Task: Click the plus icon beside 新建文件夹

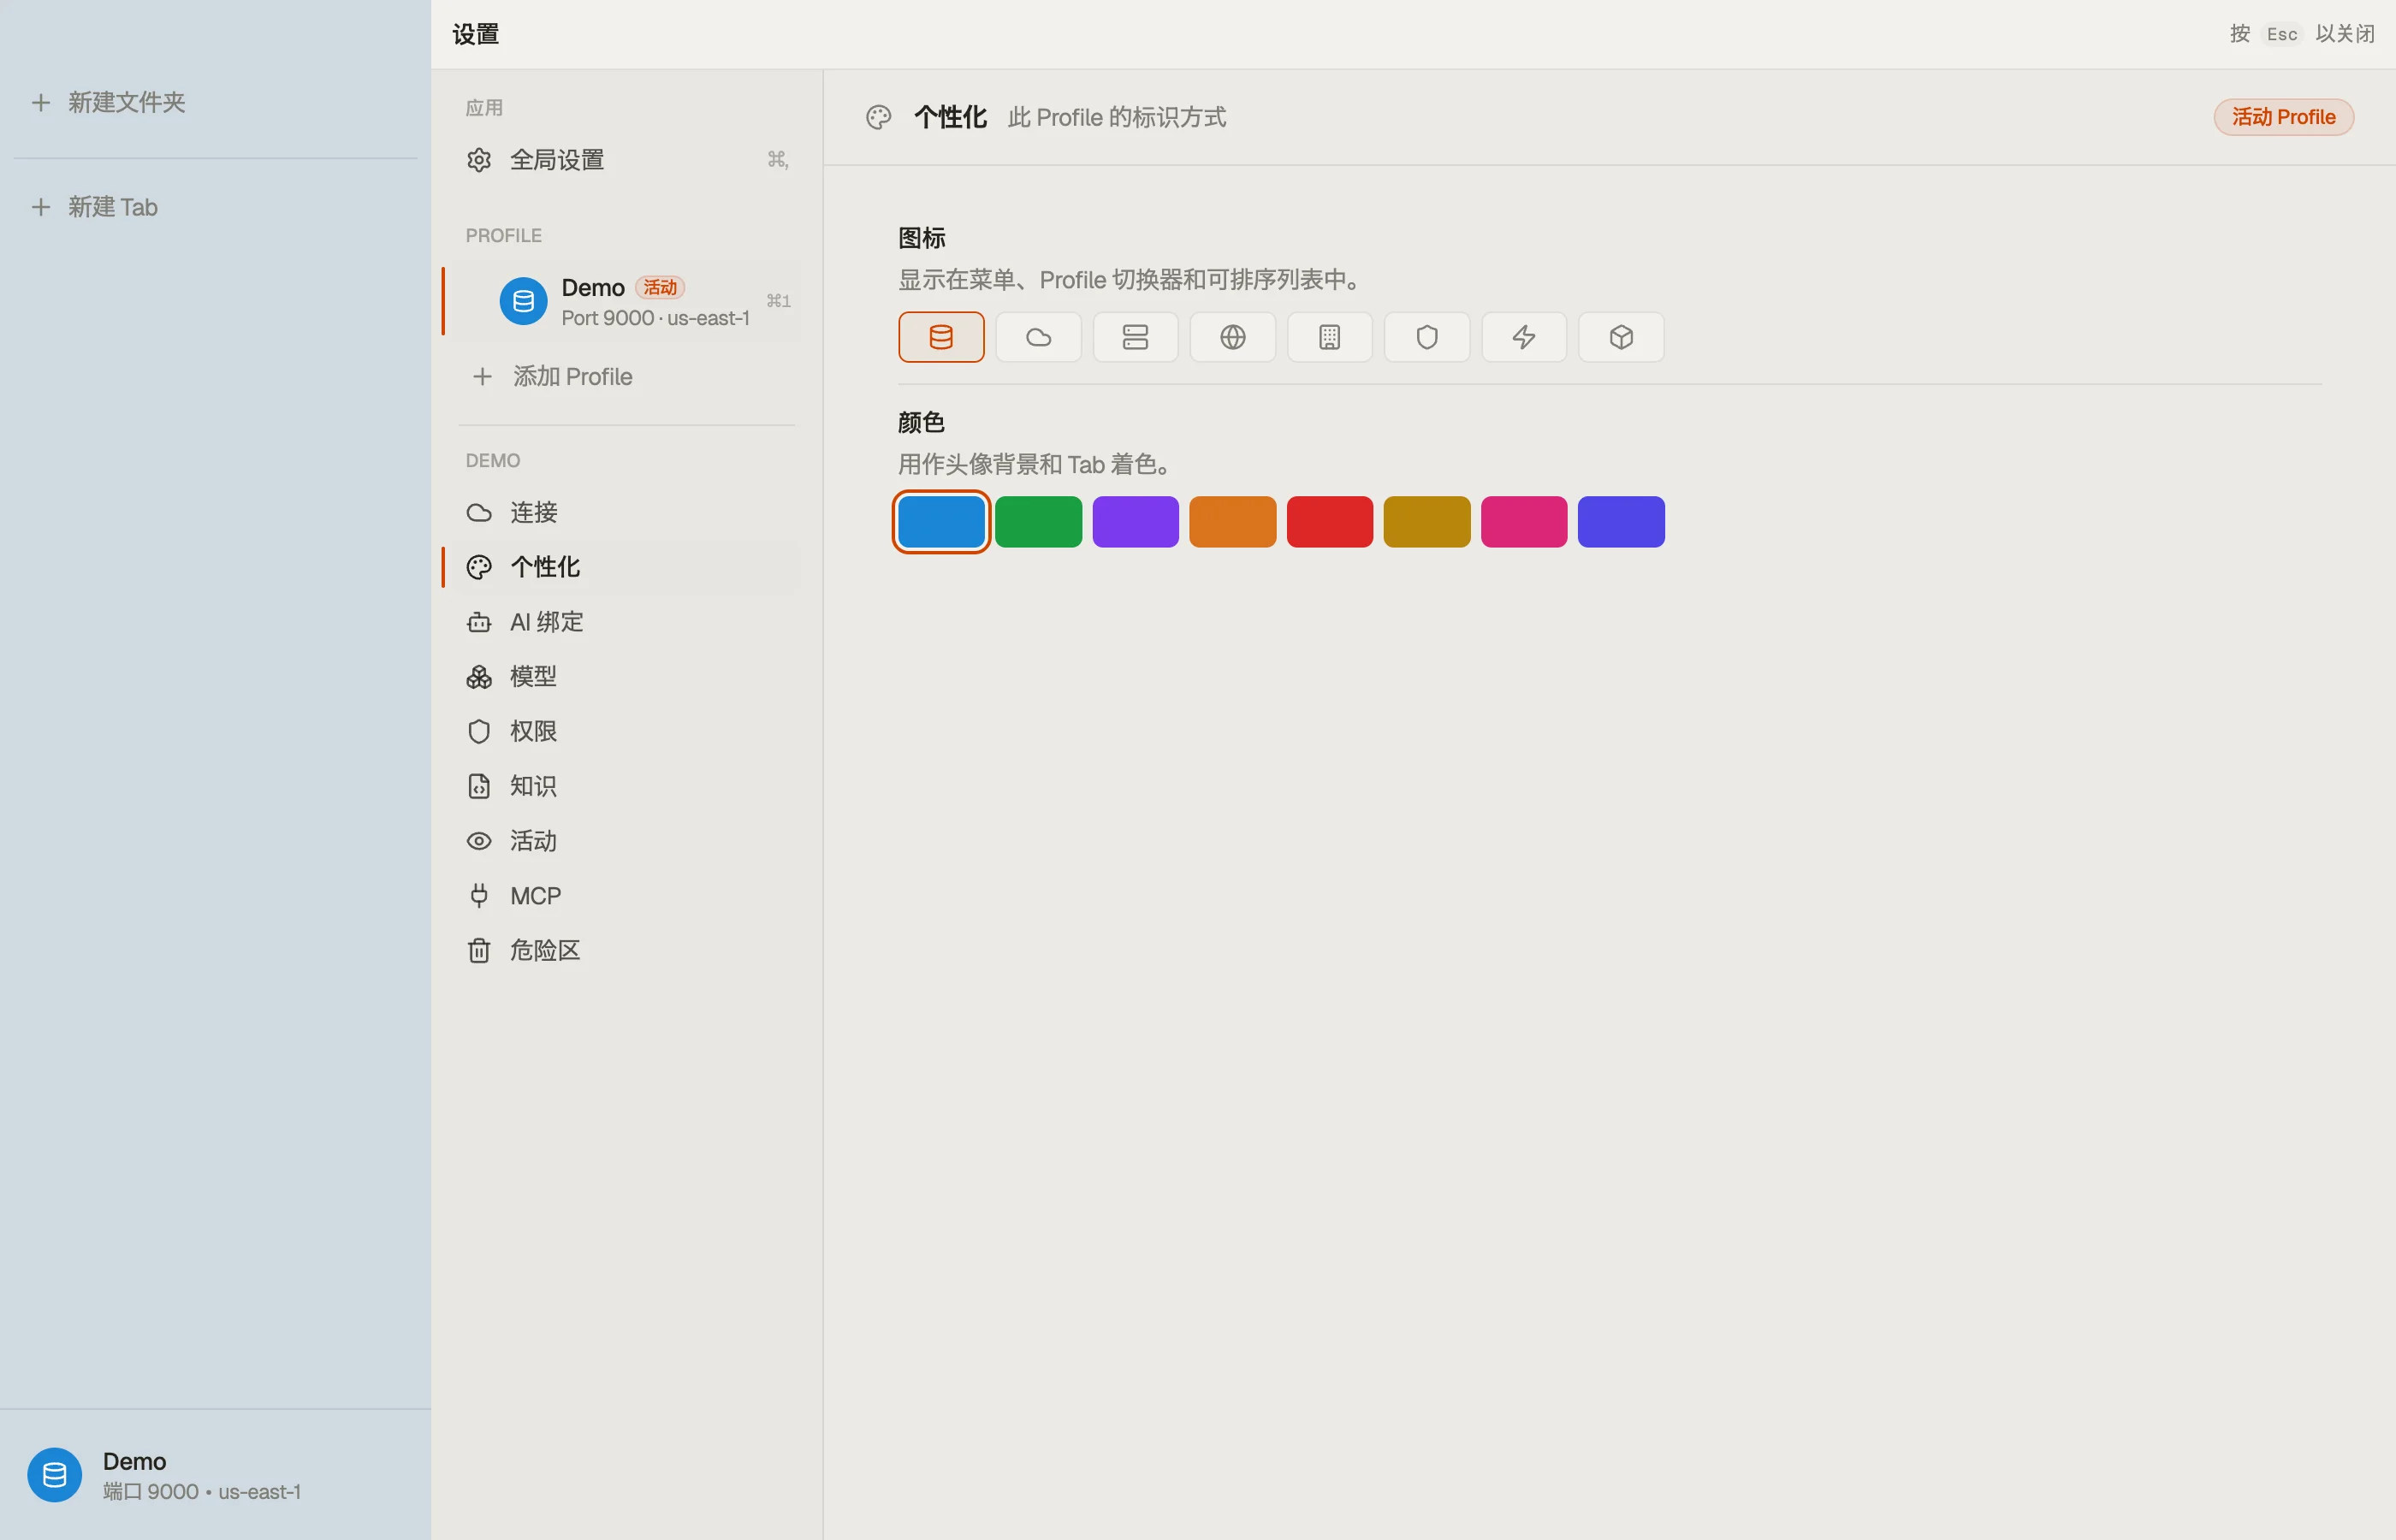Action: (x=40, y=102)
